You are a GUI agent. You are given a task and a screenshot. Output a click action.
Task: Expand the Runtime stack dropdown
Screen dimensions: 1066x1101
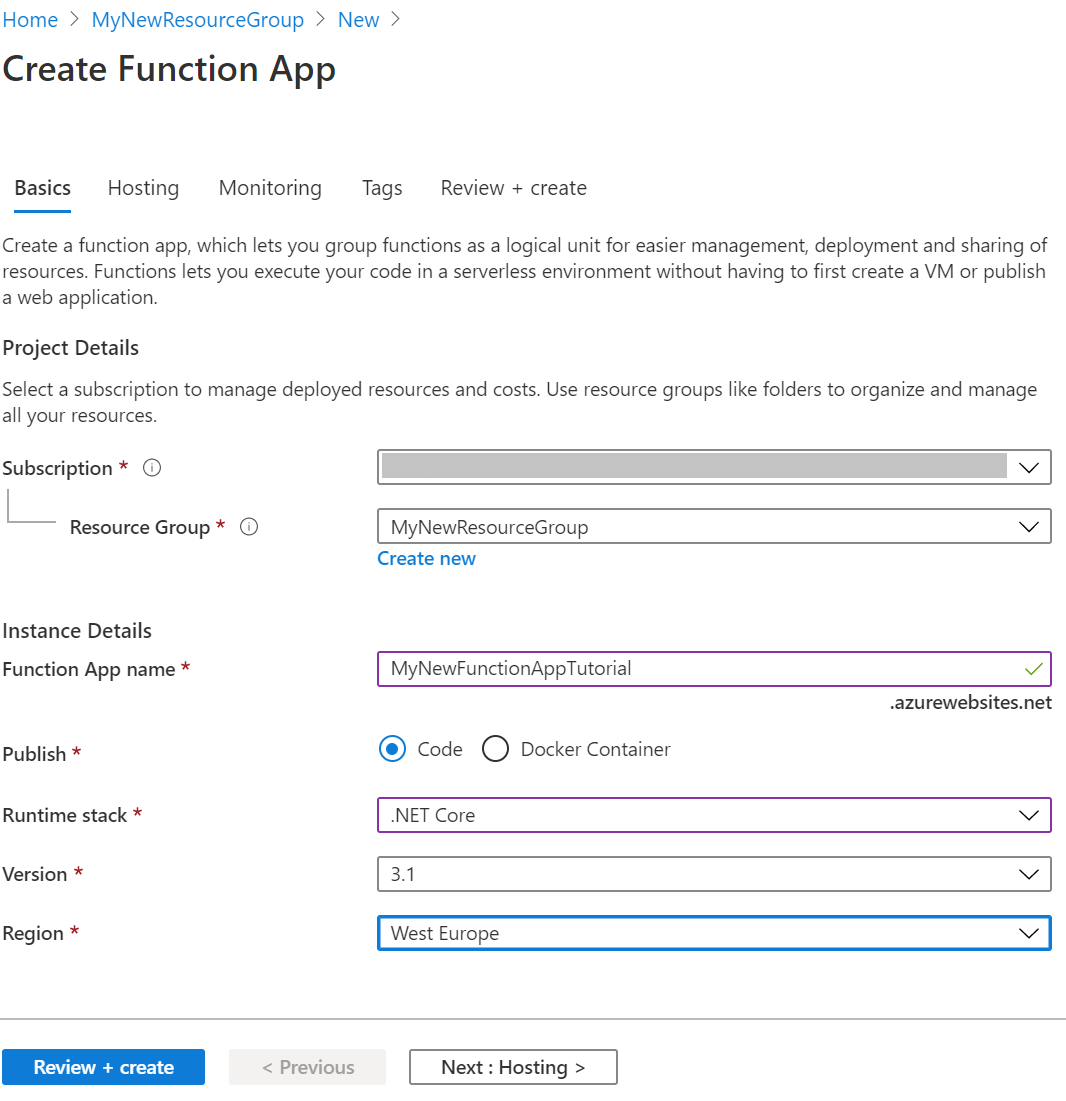pyautogui.click(x=1029, y=815)
